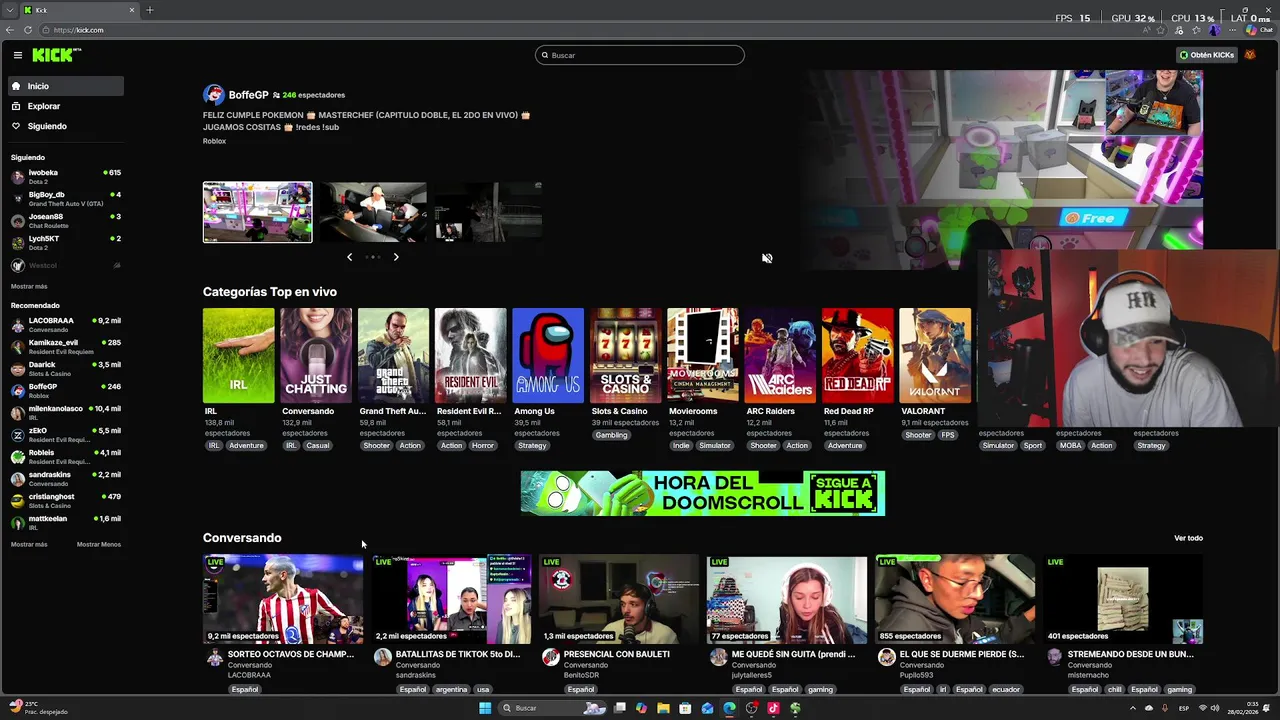
Task: Show hidden system tray icons chevron
Action: tap(1133, 708)
